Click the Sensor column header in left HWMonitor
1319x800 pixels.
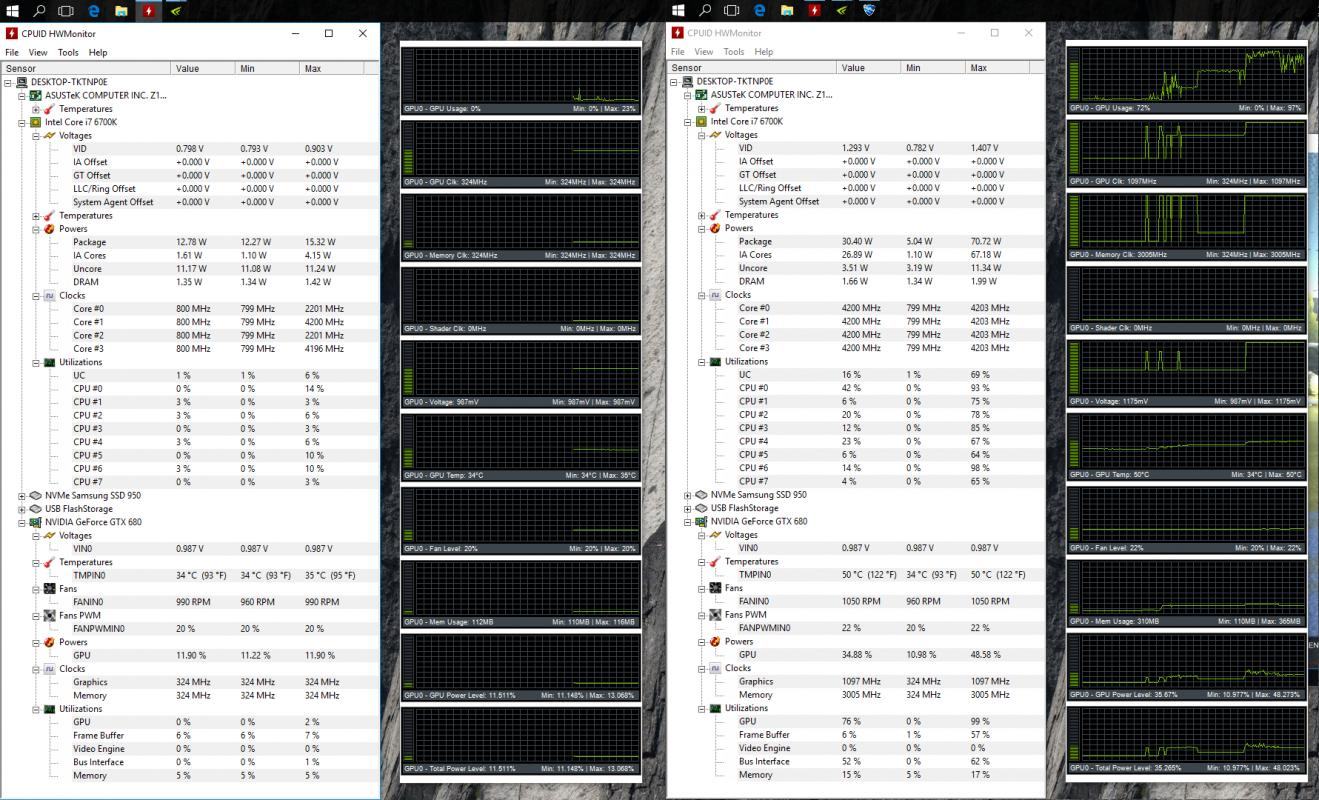pyautogui.click(x=87, y=68)
